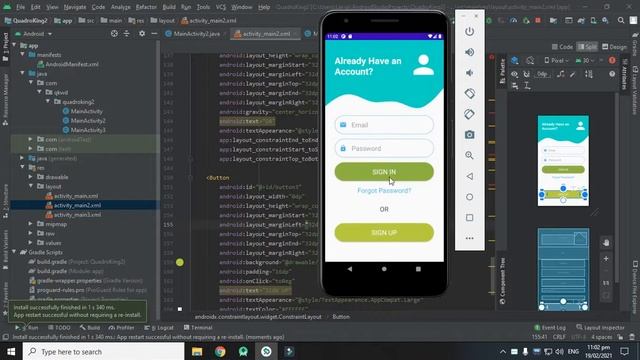Expand the drawable folder

(31, 177)
